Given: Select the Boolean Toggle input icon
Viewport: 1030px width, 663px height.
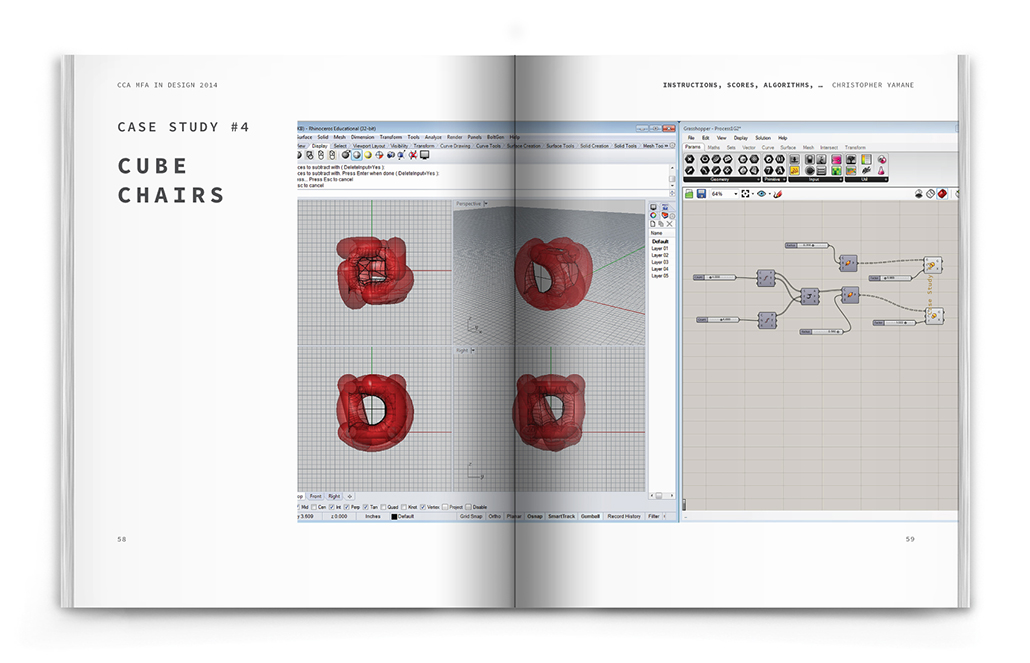Looking at the screenshot, I should (809, 160).
